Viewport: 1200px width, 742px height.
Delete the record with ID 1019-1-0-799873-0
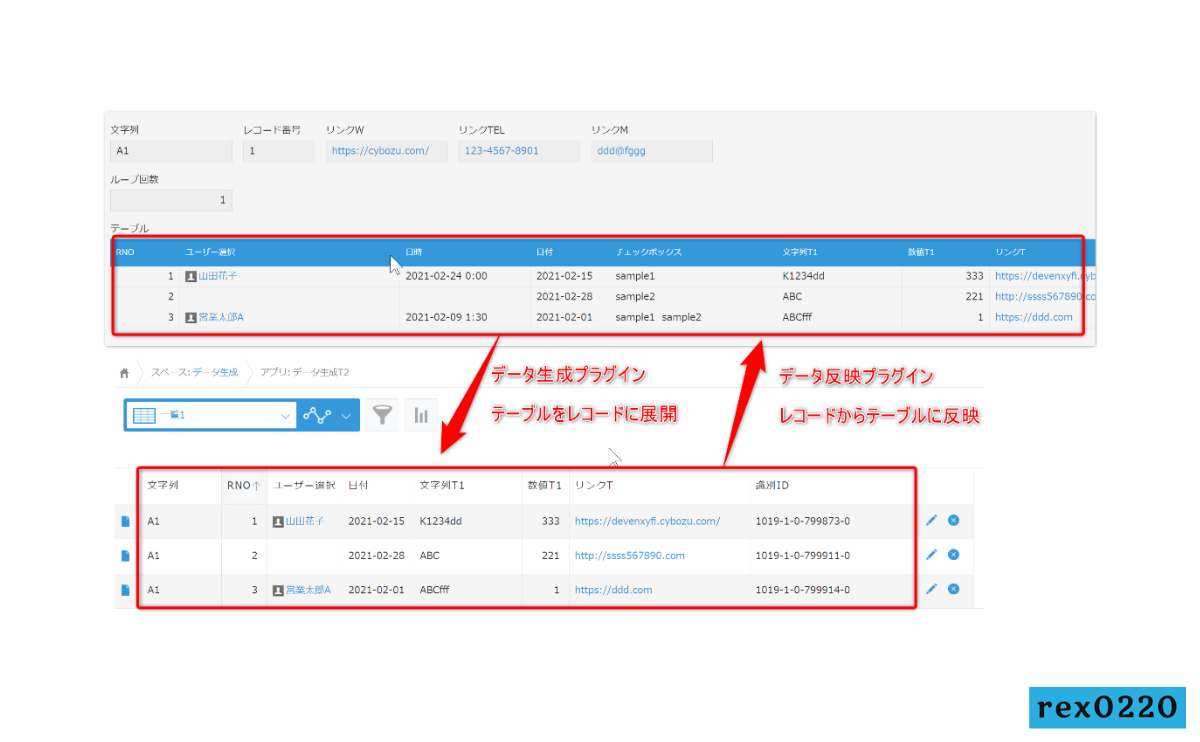click(x=954, y=520)
